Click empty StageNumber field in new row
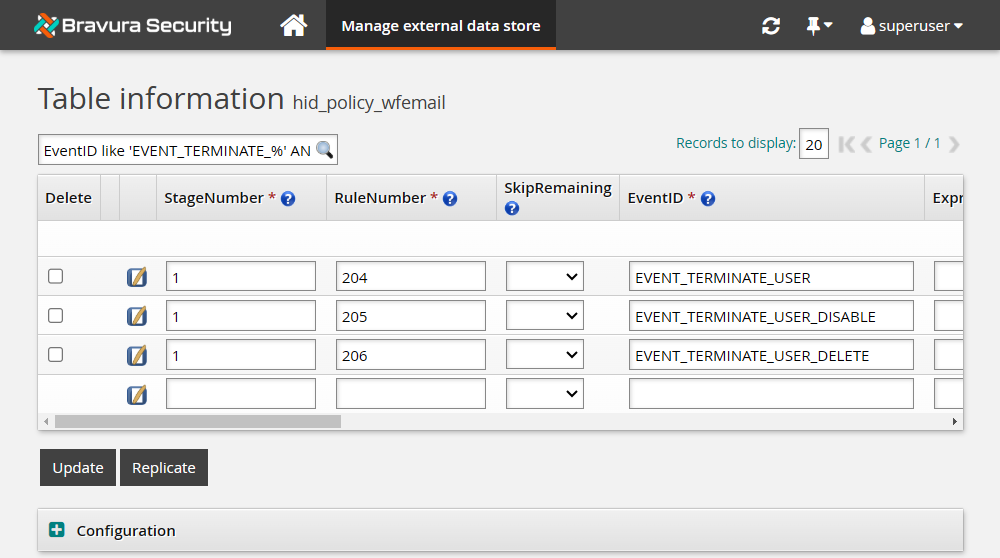The image size is (1000, 558). [240, 393]
